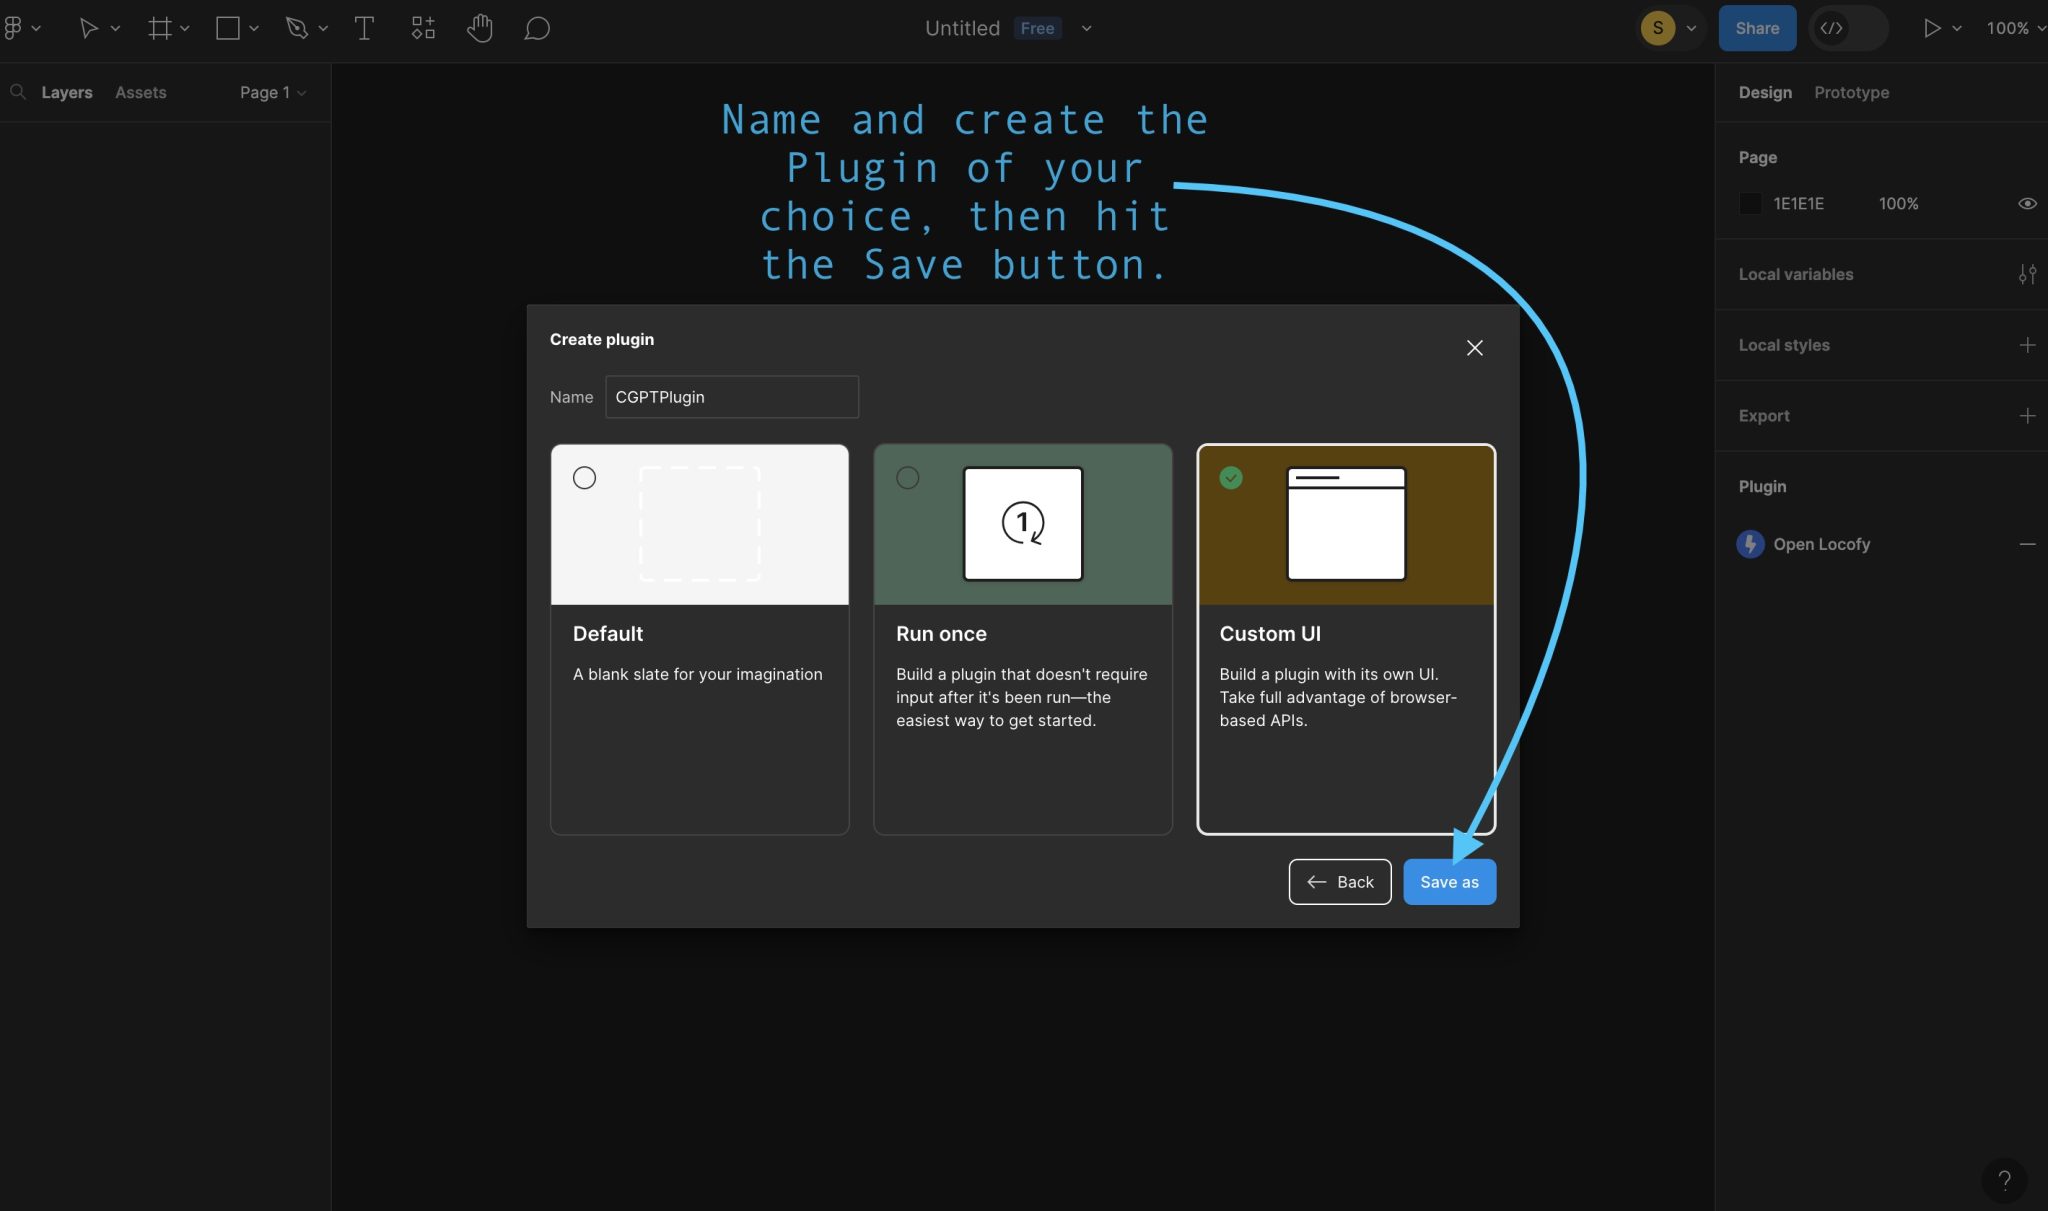Switch to the Prototype tab
This screenshot has height=1211, width=2048.
[x=1851, y=92]
